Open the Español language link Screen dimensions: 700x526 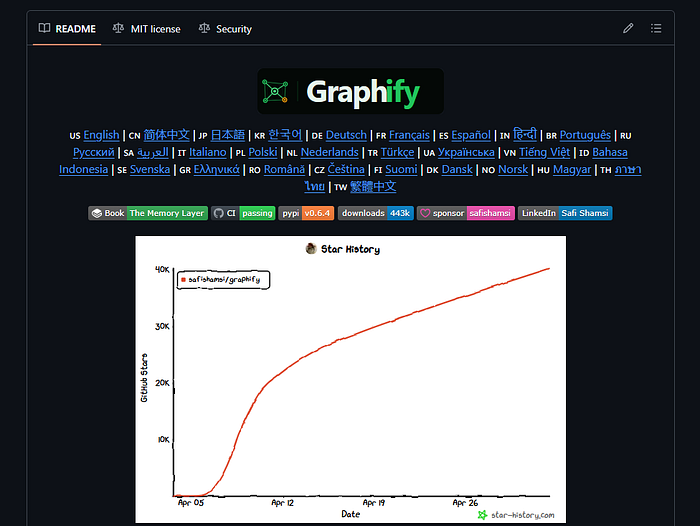[471, 135]
